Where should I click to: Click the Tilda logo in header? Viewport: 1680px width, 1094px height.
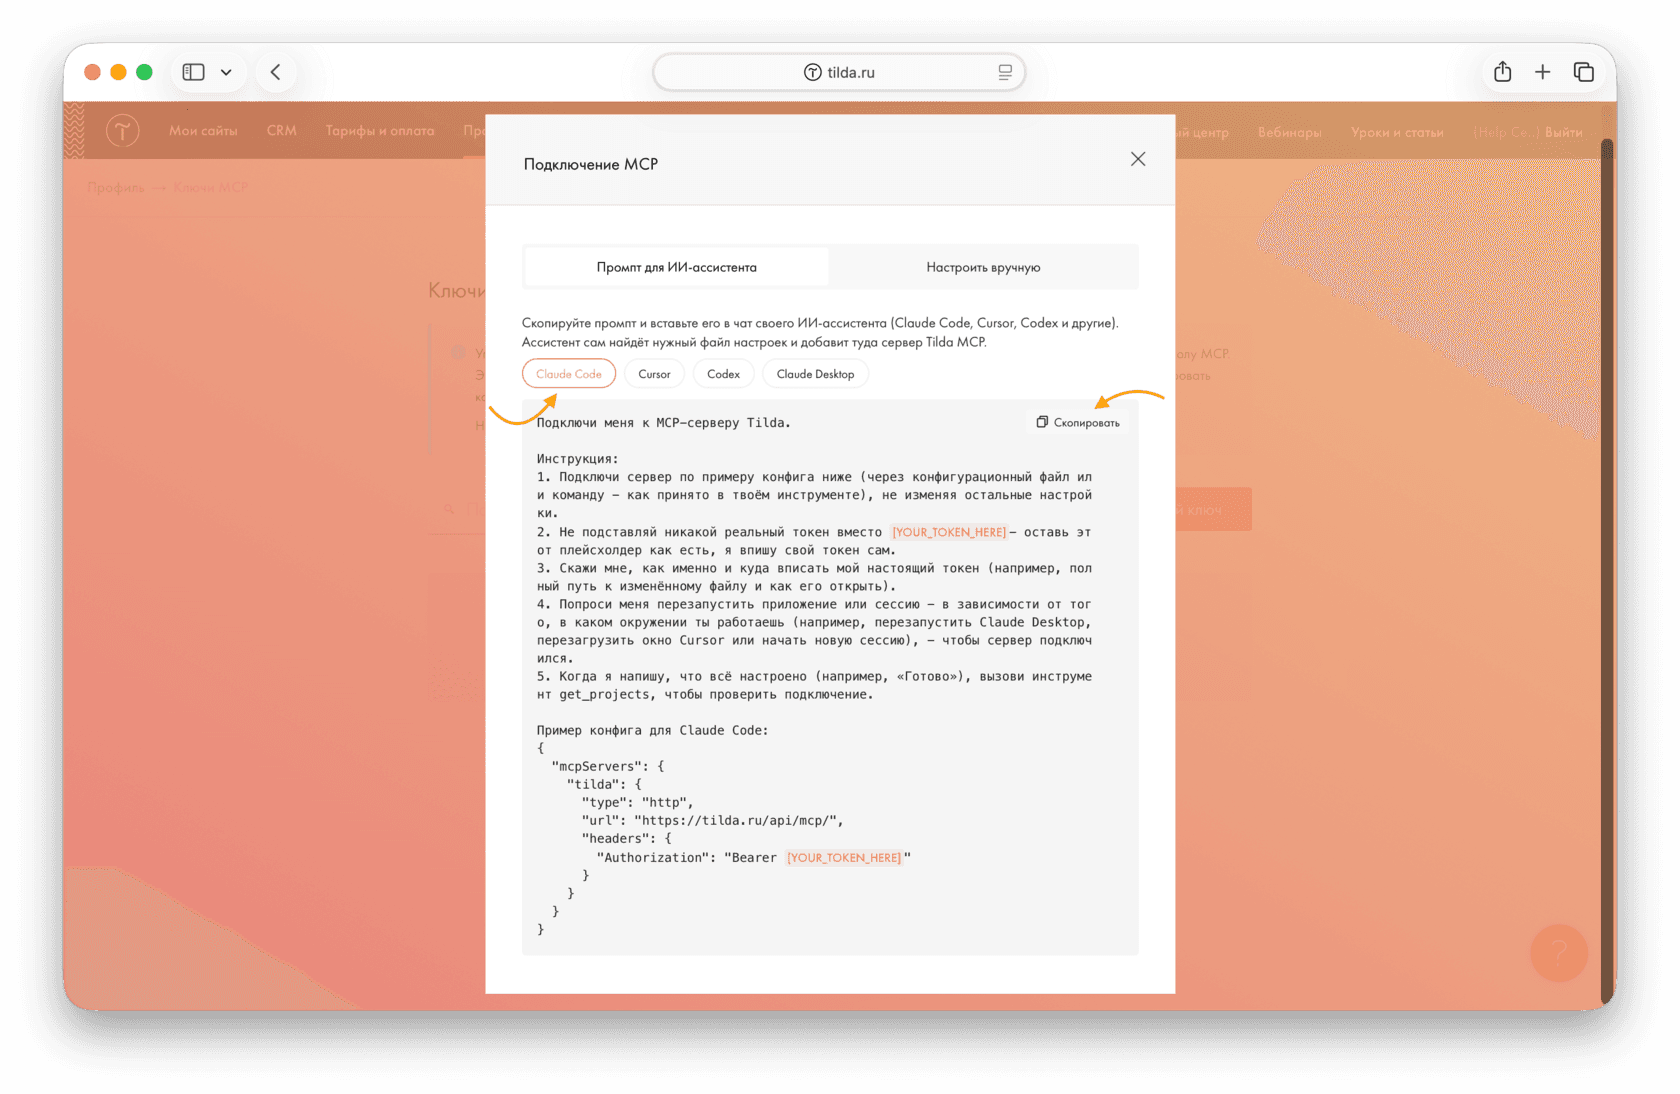(123, 131)
